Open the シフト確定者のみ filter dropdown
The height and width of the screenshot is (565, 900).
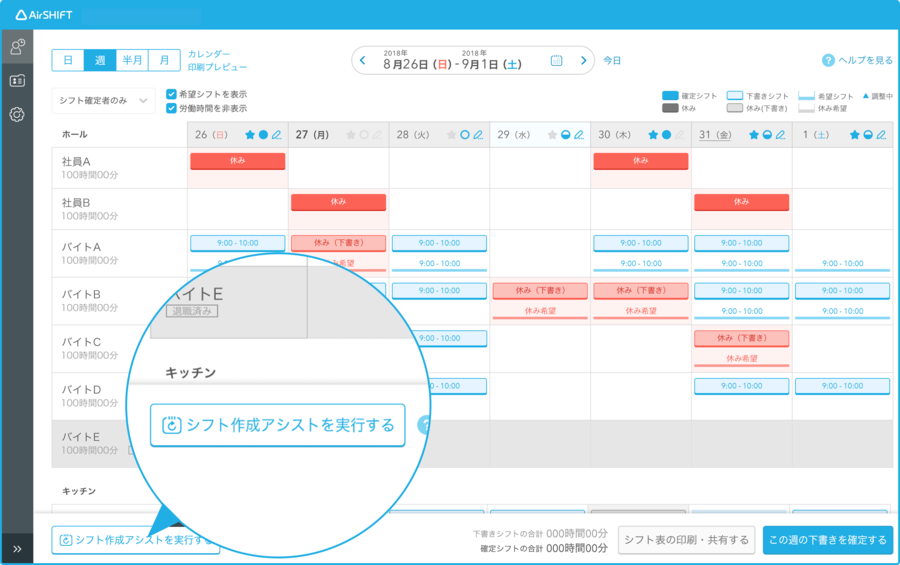(x=104, y=101)
